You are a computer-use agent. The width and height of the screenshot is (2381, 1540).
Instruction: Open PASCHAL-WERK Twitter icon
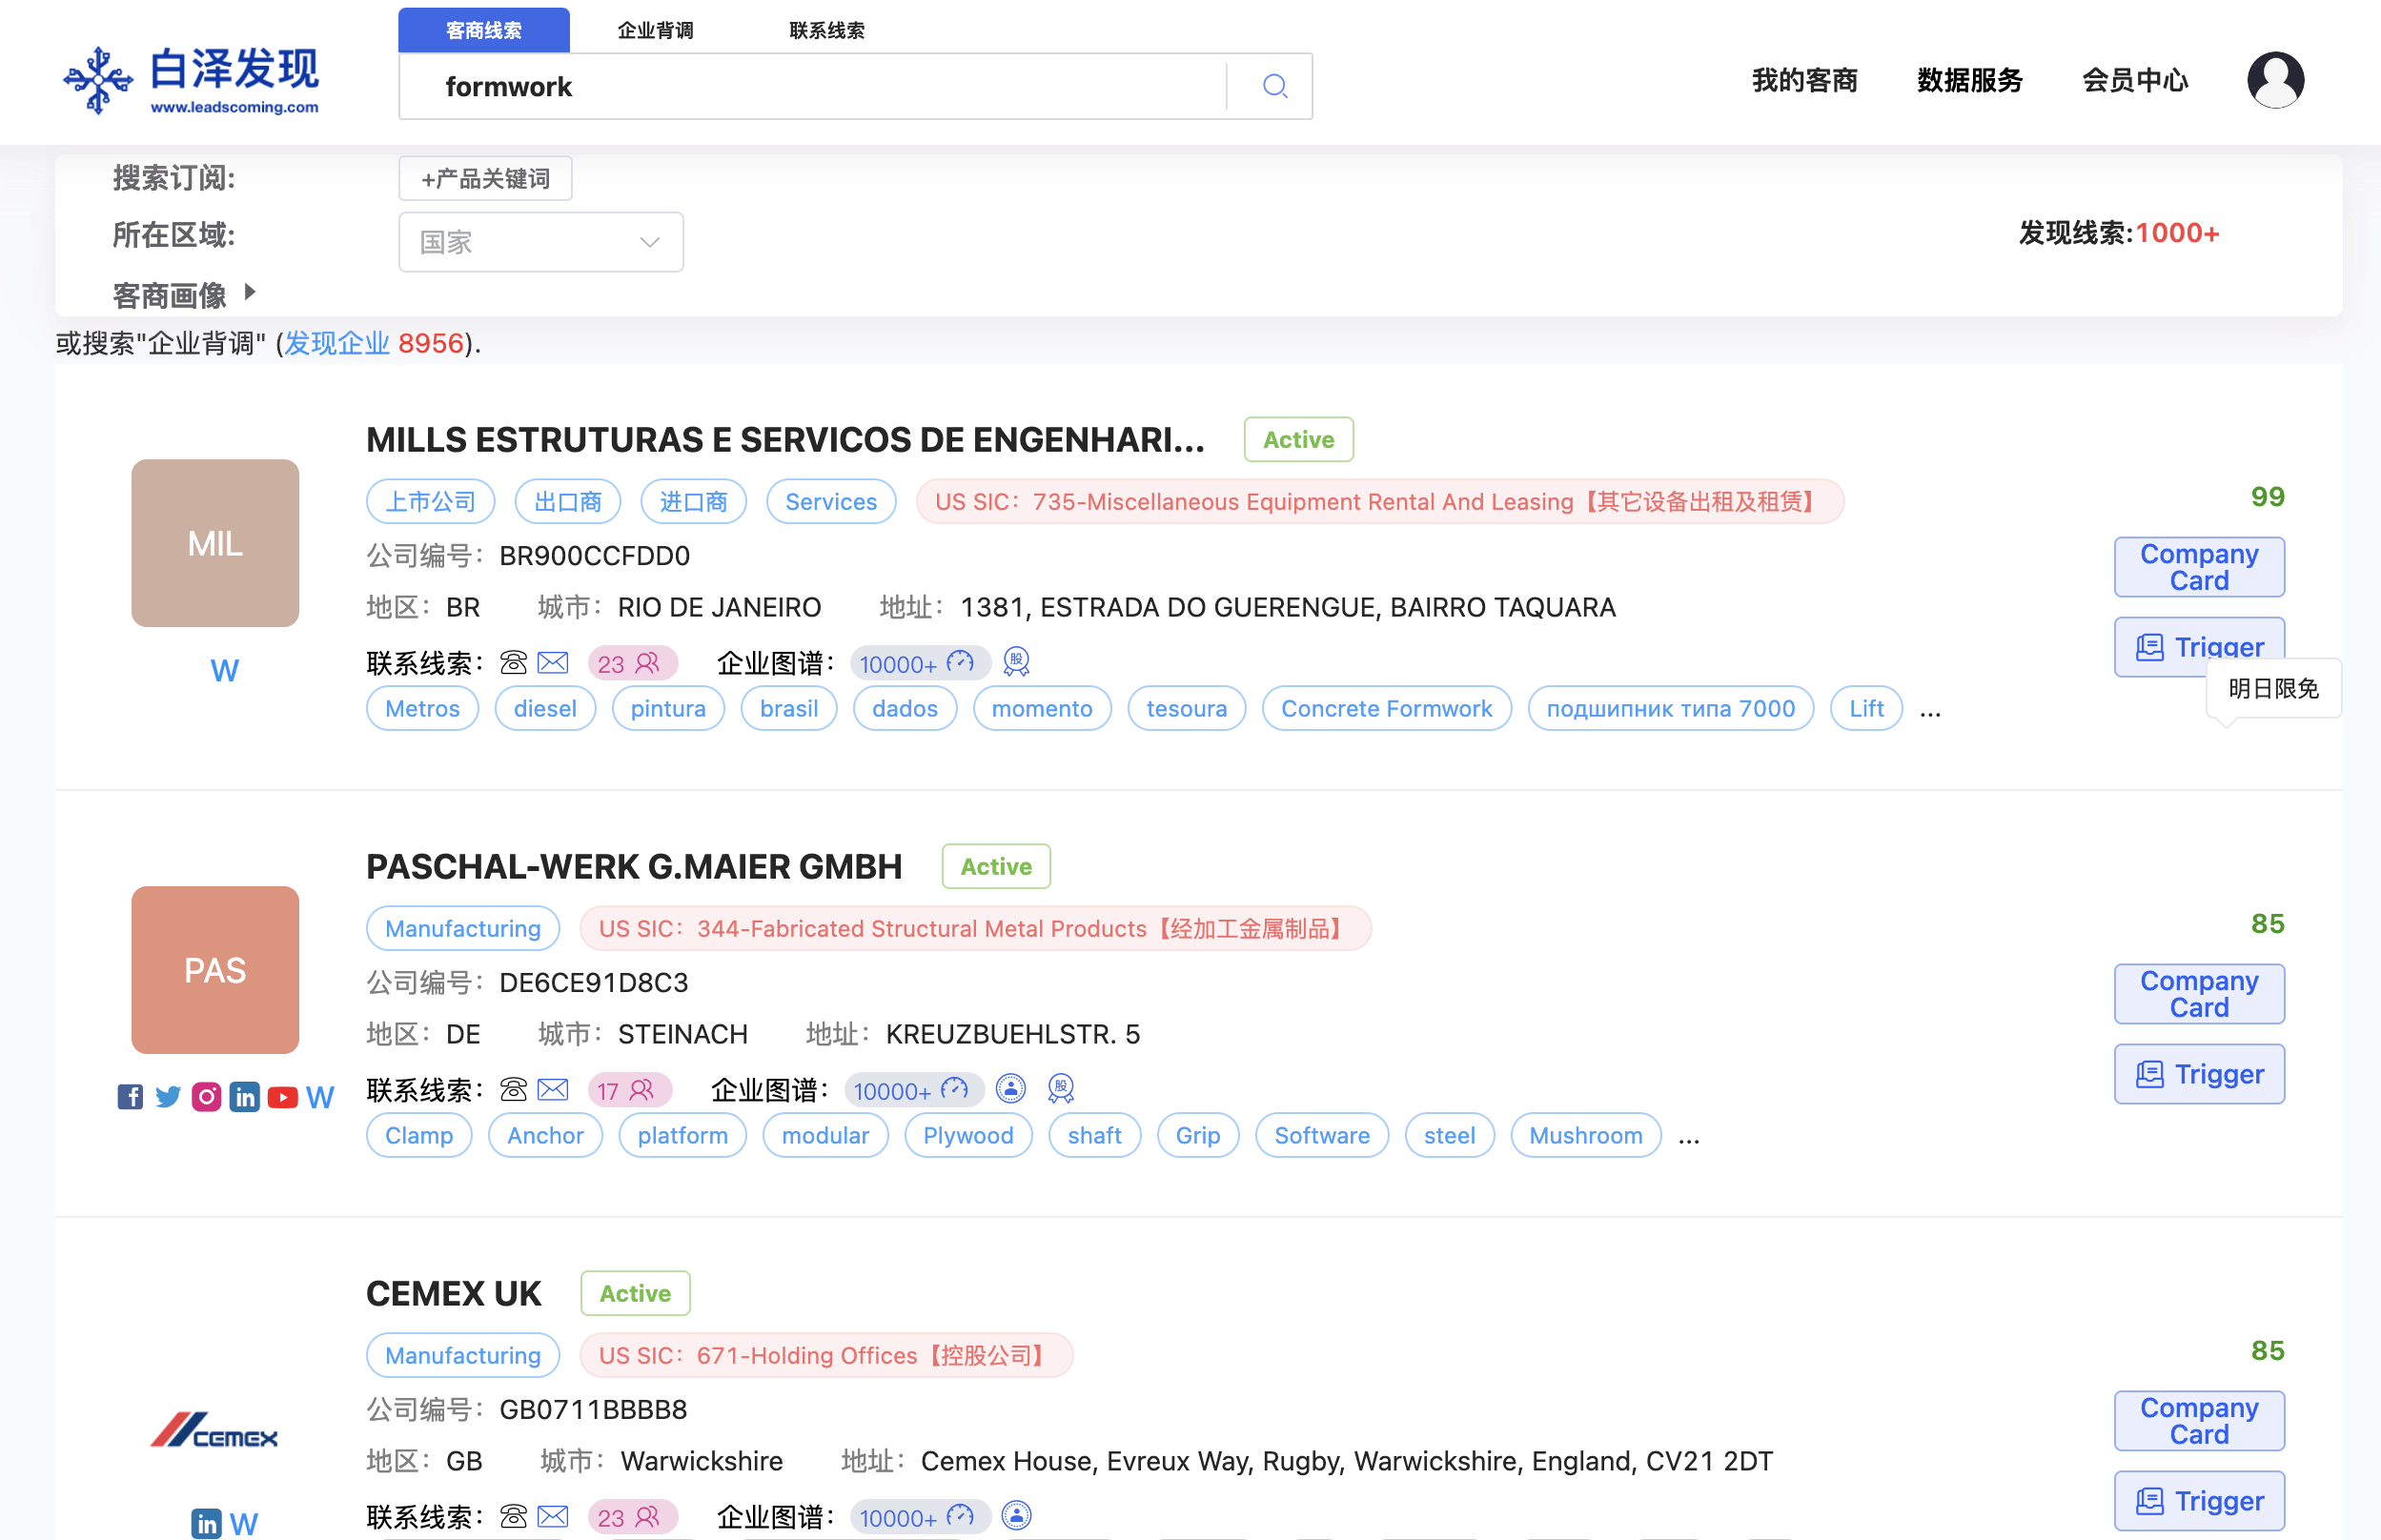[x=168, y=1097]
